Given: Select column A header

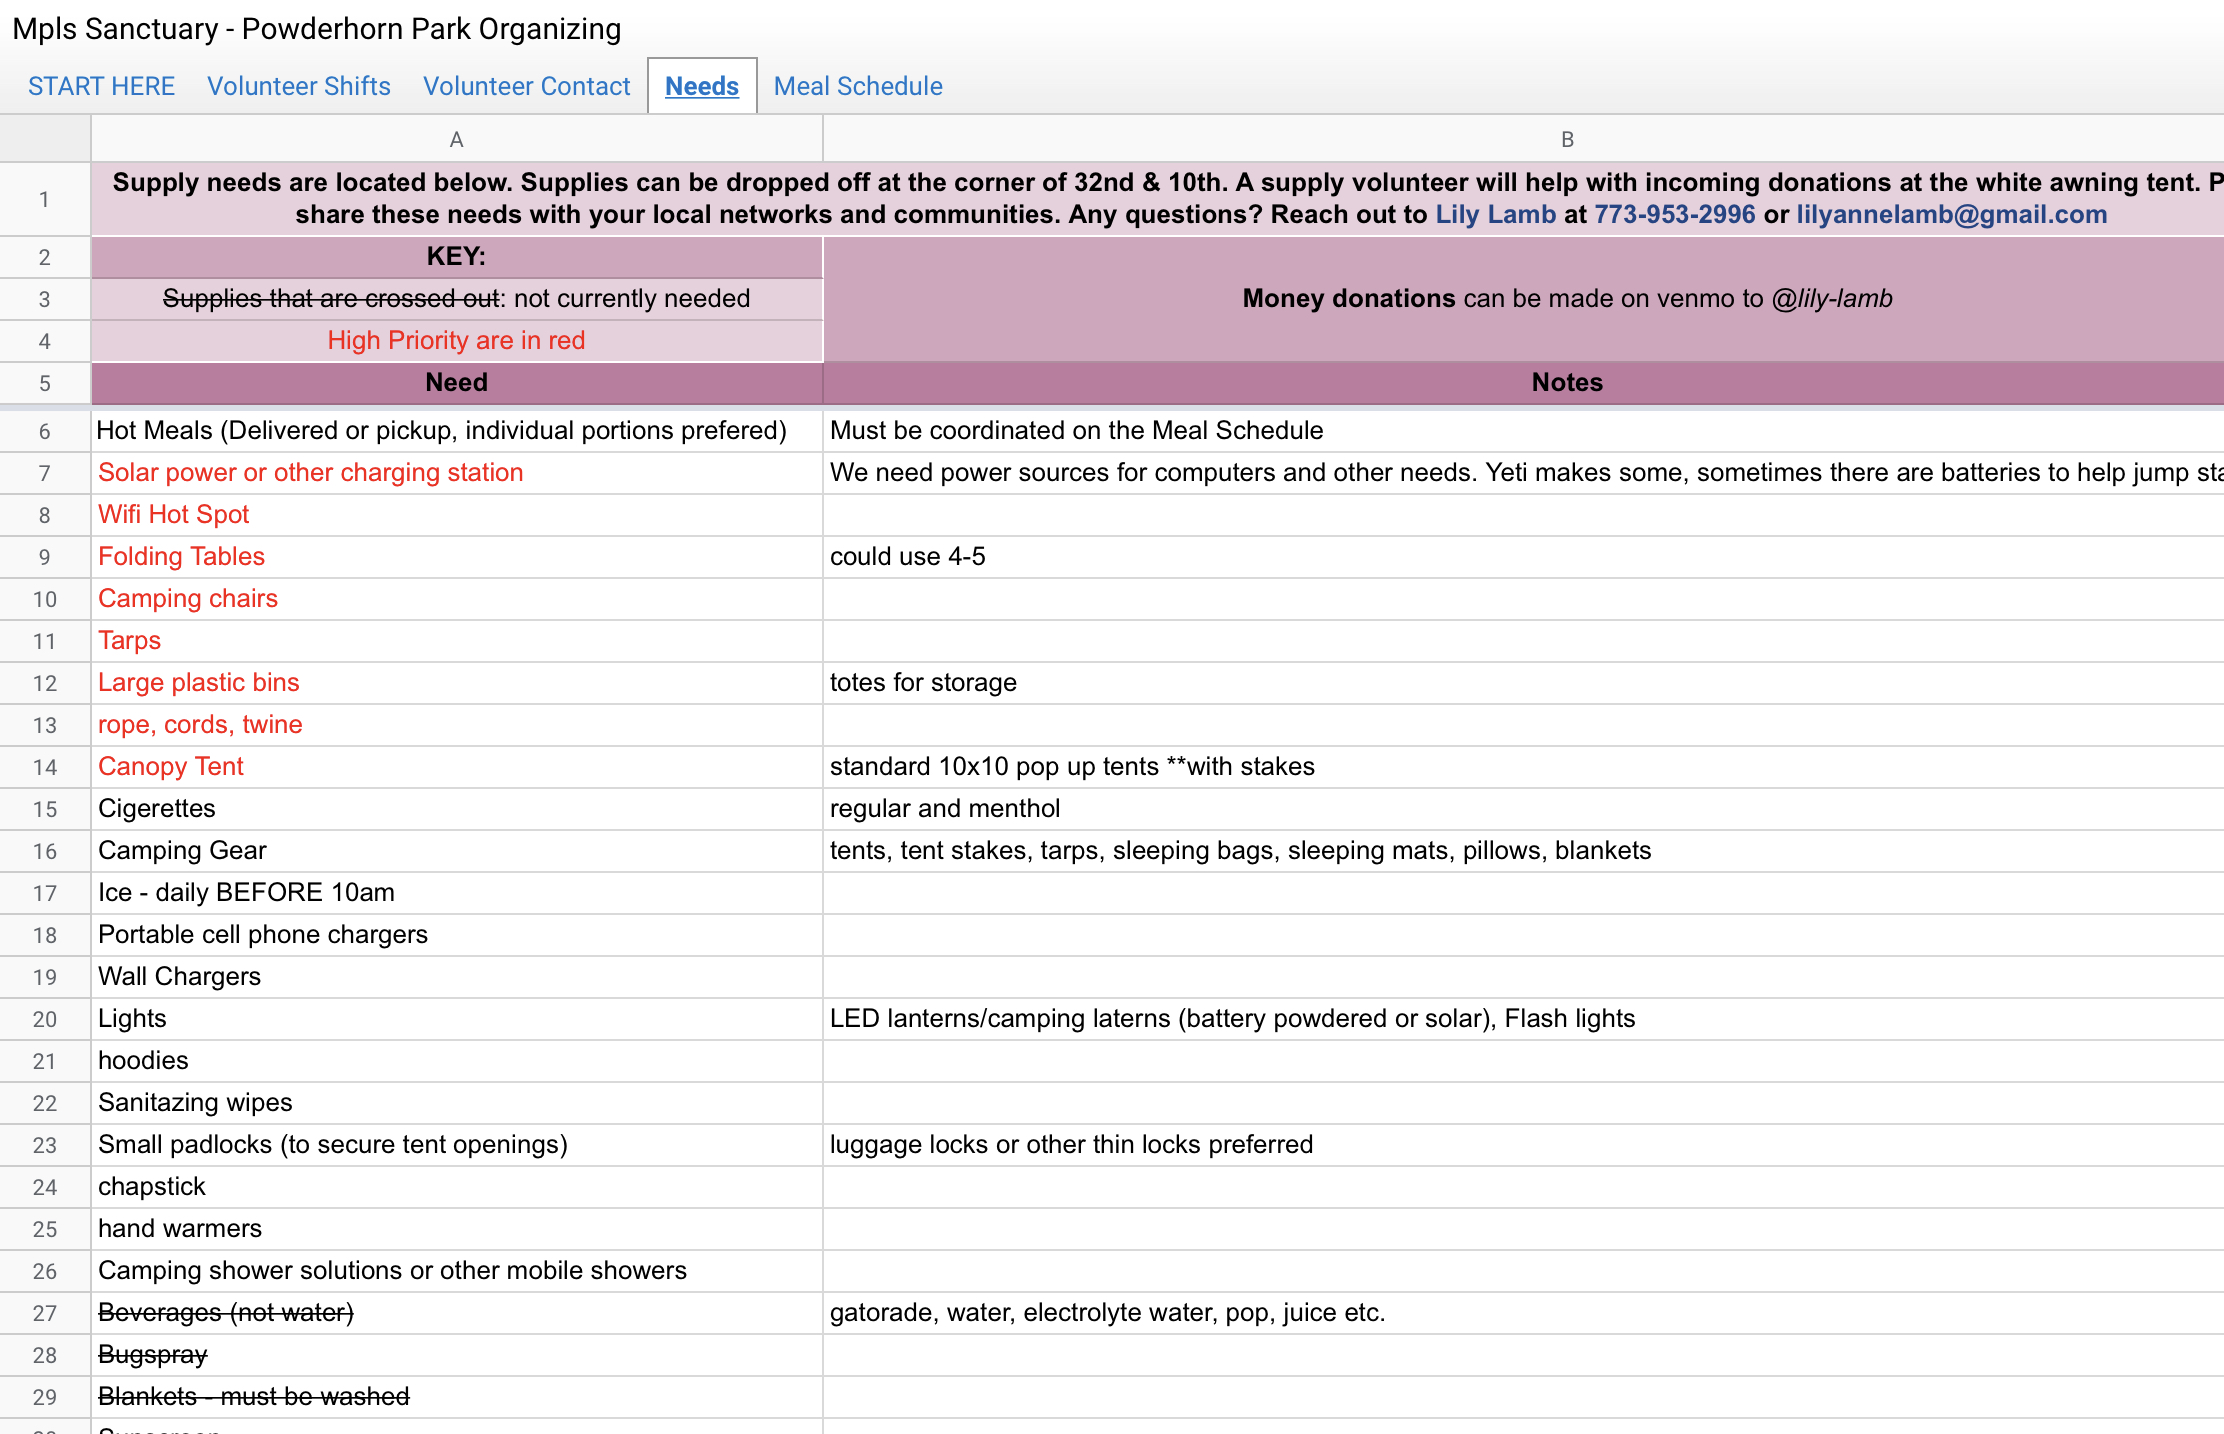Looking at the screenshot, I should [x=457, y=139].
